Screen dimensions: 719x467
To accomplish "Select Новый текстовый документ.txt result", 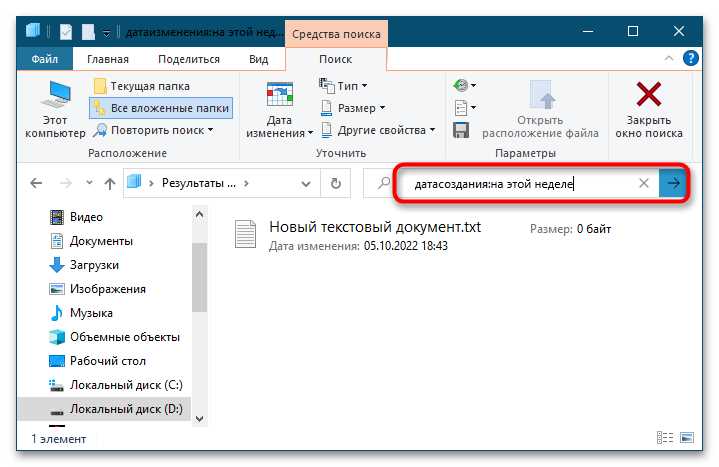I will 375,227.
